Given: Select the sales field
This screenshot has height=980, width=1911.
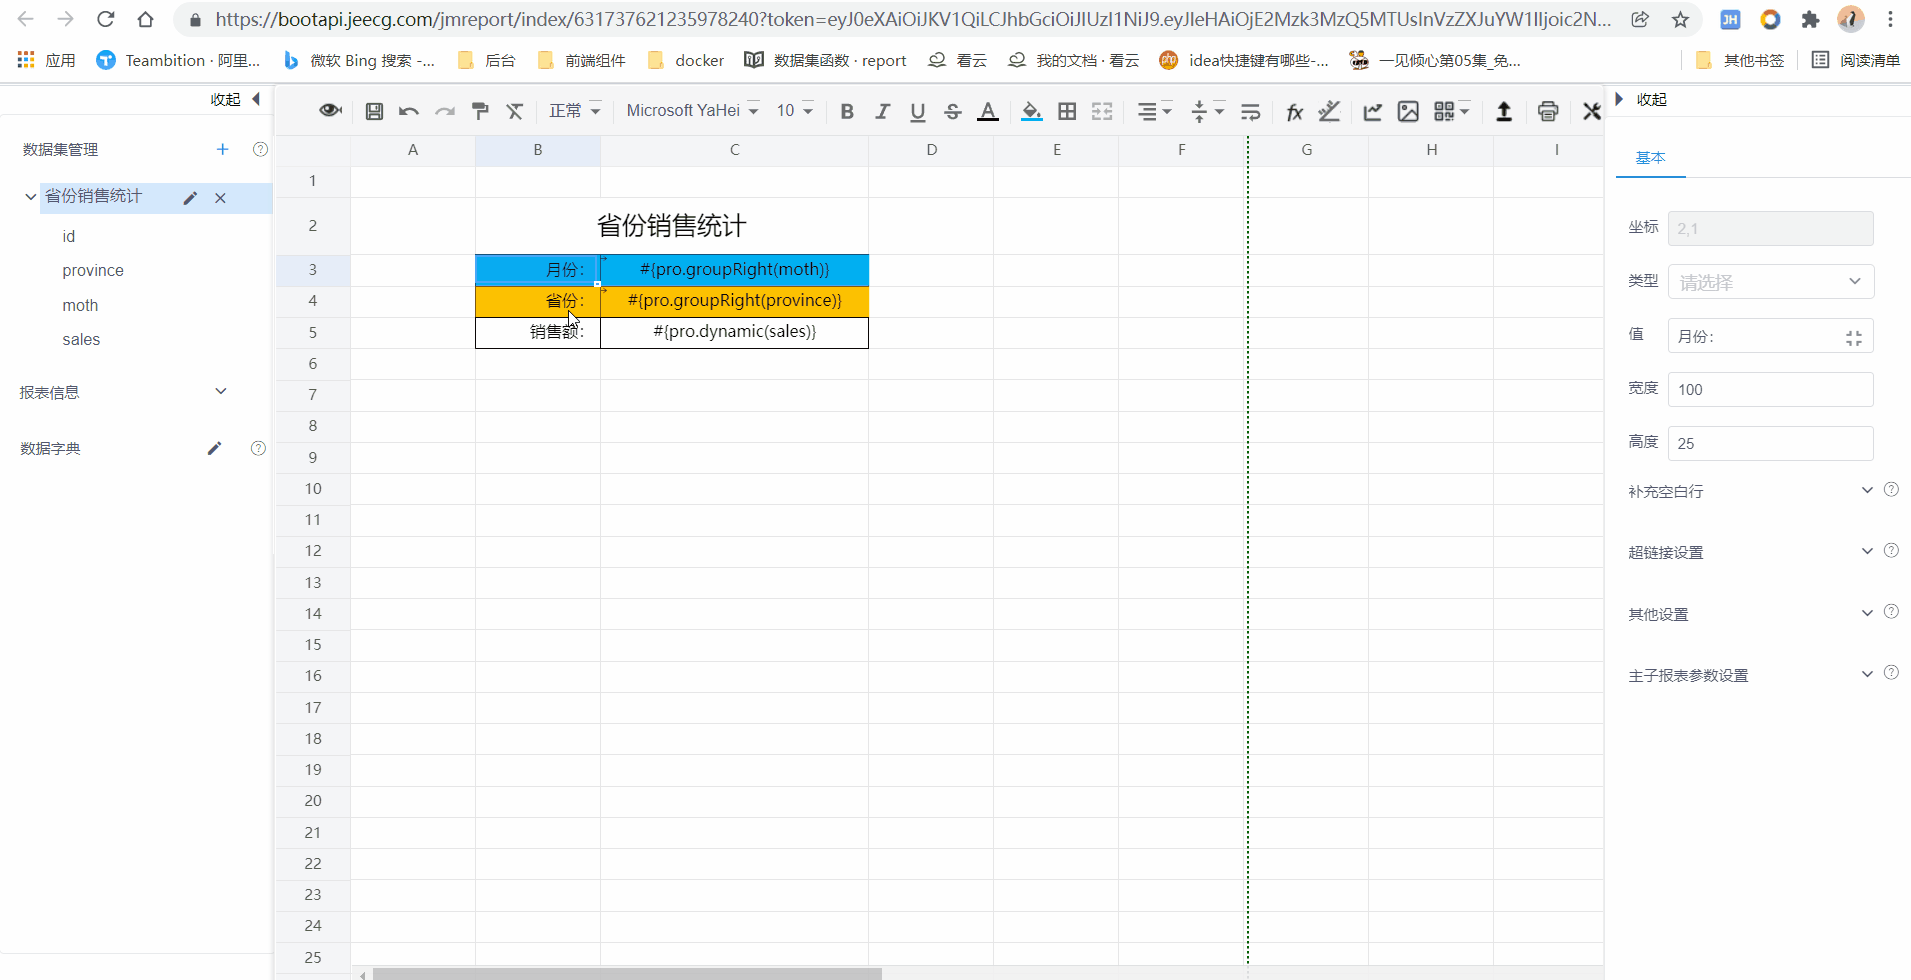Looking at the screenshot, I should (81, 340).
